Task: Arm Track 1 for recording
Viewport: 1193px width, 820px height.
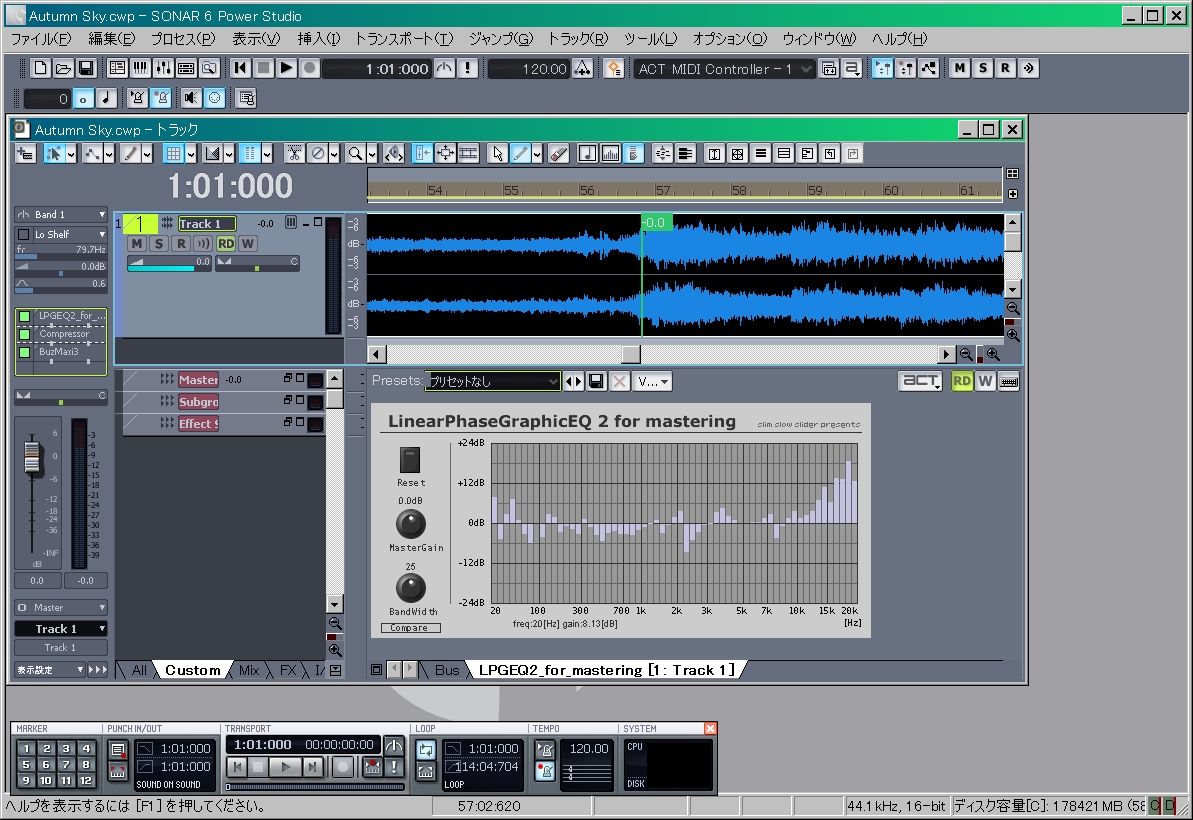Action: coord(180,243)
